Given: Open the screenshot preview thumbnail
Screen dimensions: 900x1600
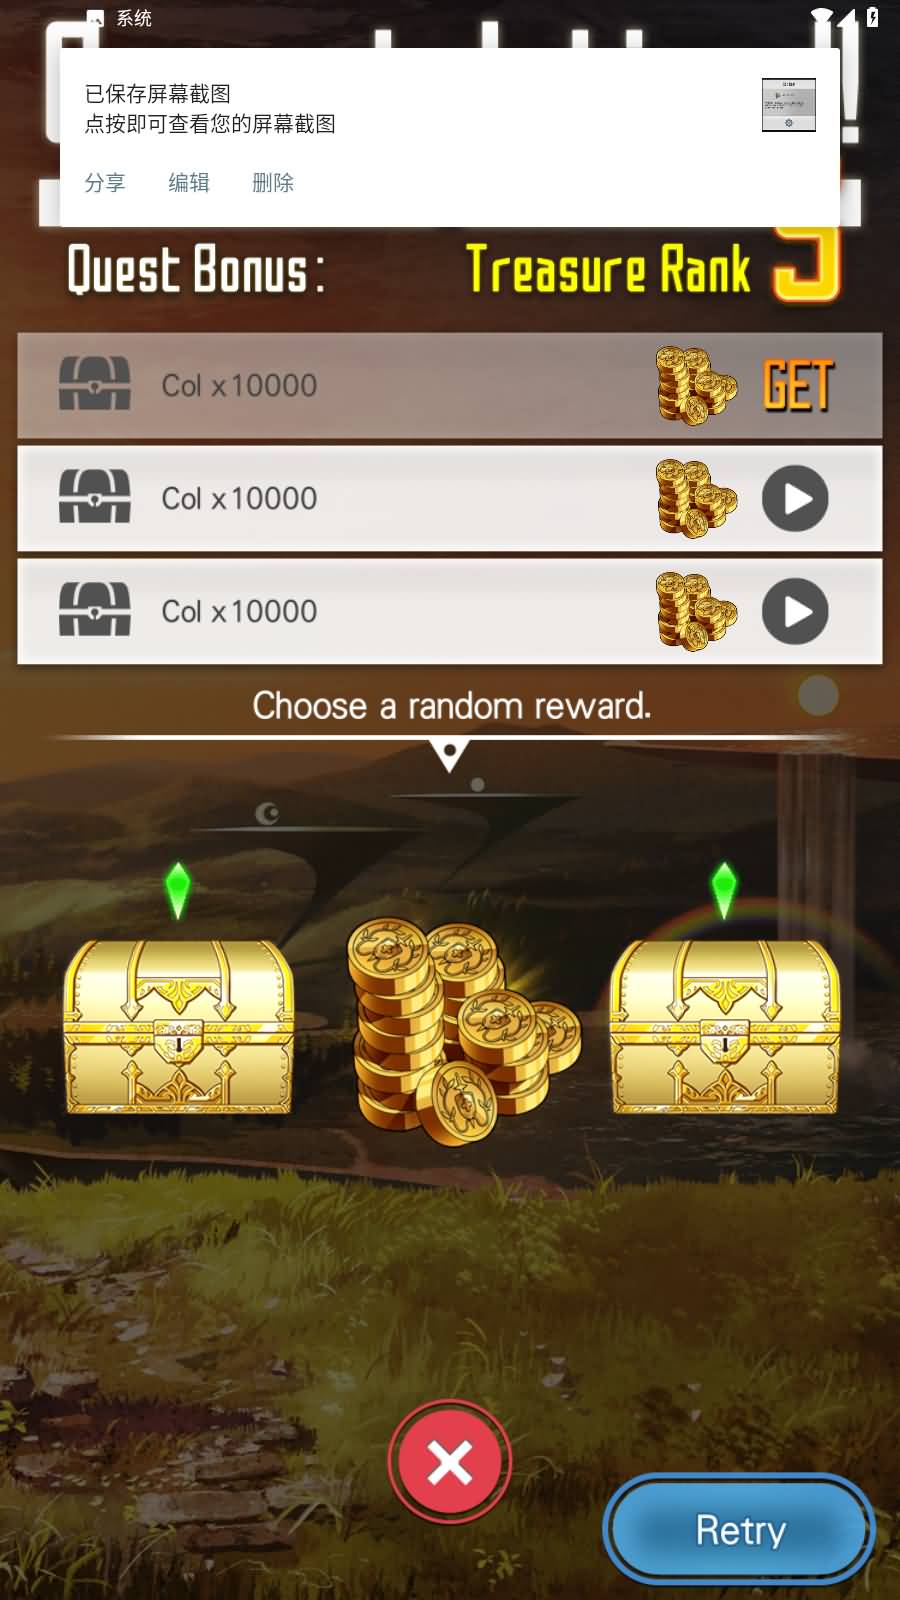Looking at the screenshot, I should click(x=789, y=105).
